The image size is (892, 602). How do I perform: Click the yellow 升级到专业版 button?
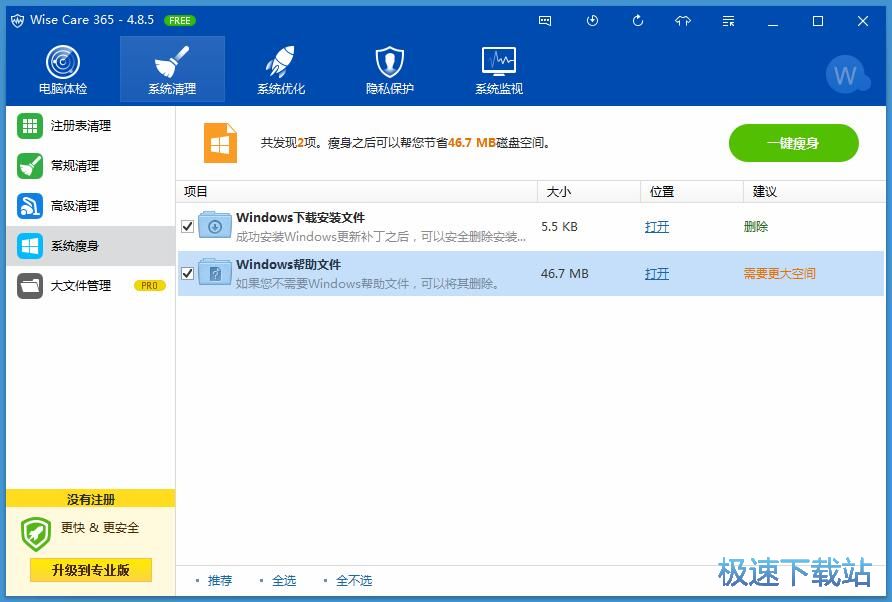click(x=91, y=570)
